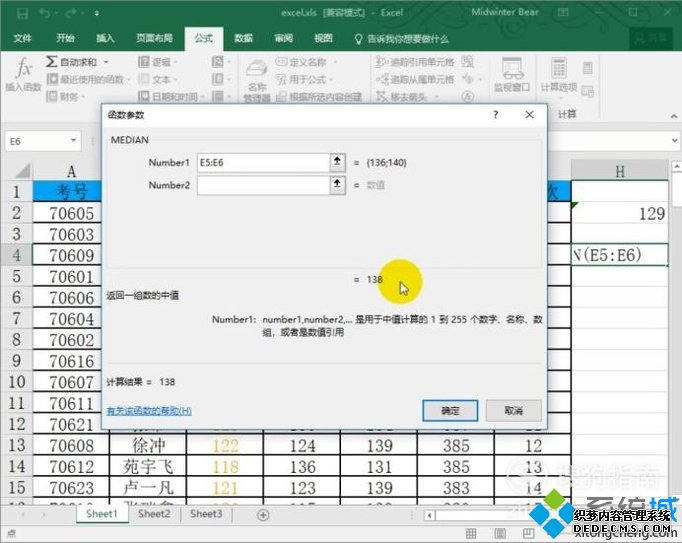Confirm dialog with OK button
The image size is (682, 543).
tap(450, 410)
